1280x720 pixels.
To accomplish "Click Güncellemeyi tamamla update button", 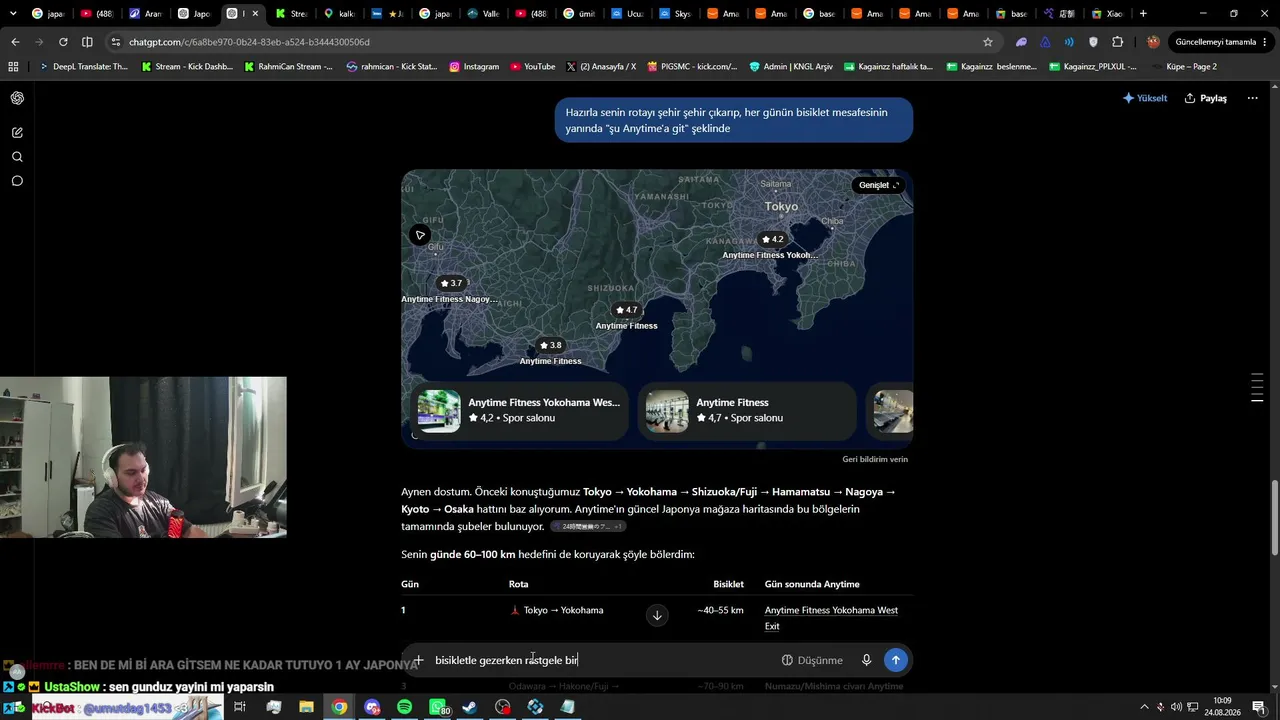I will [1214, 42].
